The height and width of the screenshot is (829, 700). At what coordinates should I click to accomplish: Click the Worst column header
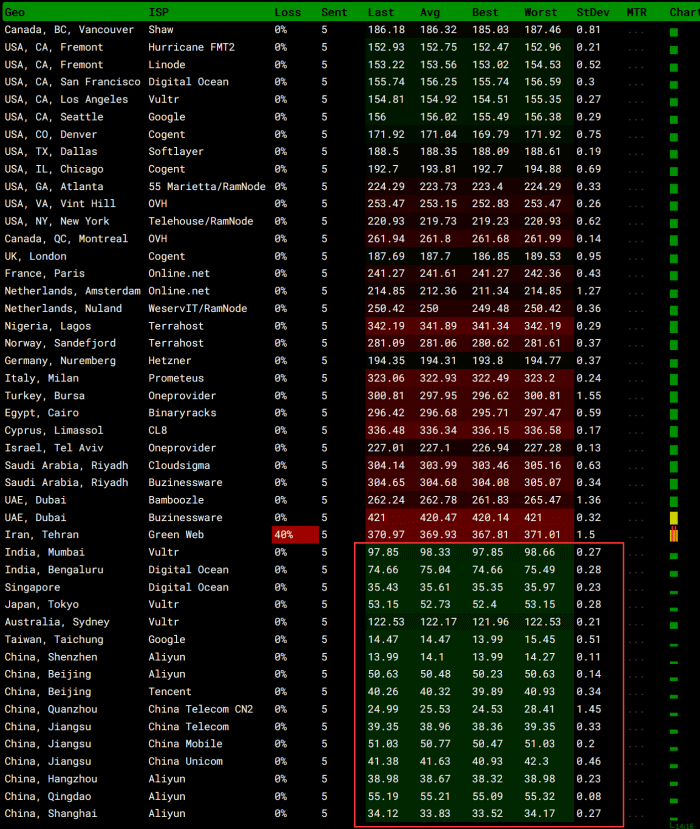540,12
